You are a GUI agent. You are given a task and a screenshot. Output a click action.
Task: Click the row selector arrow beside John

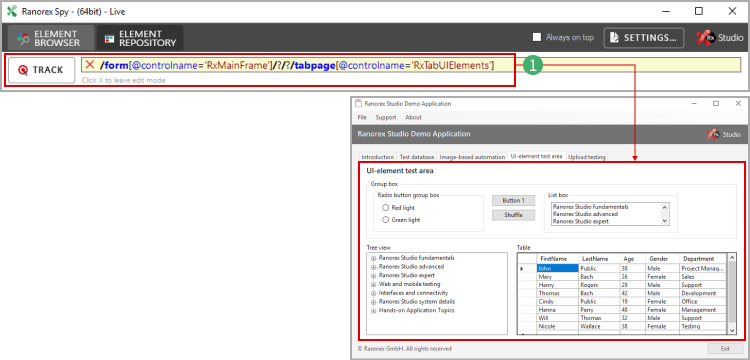coord(522,269)
